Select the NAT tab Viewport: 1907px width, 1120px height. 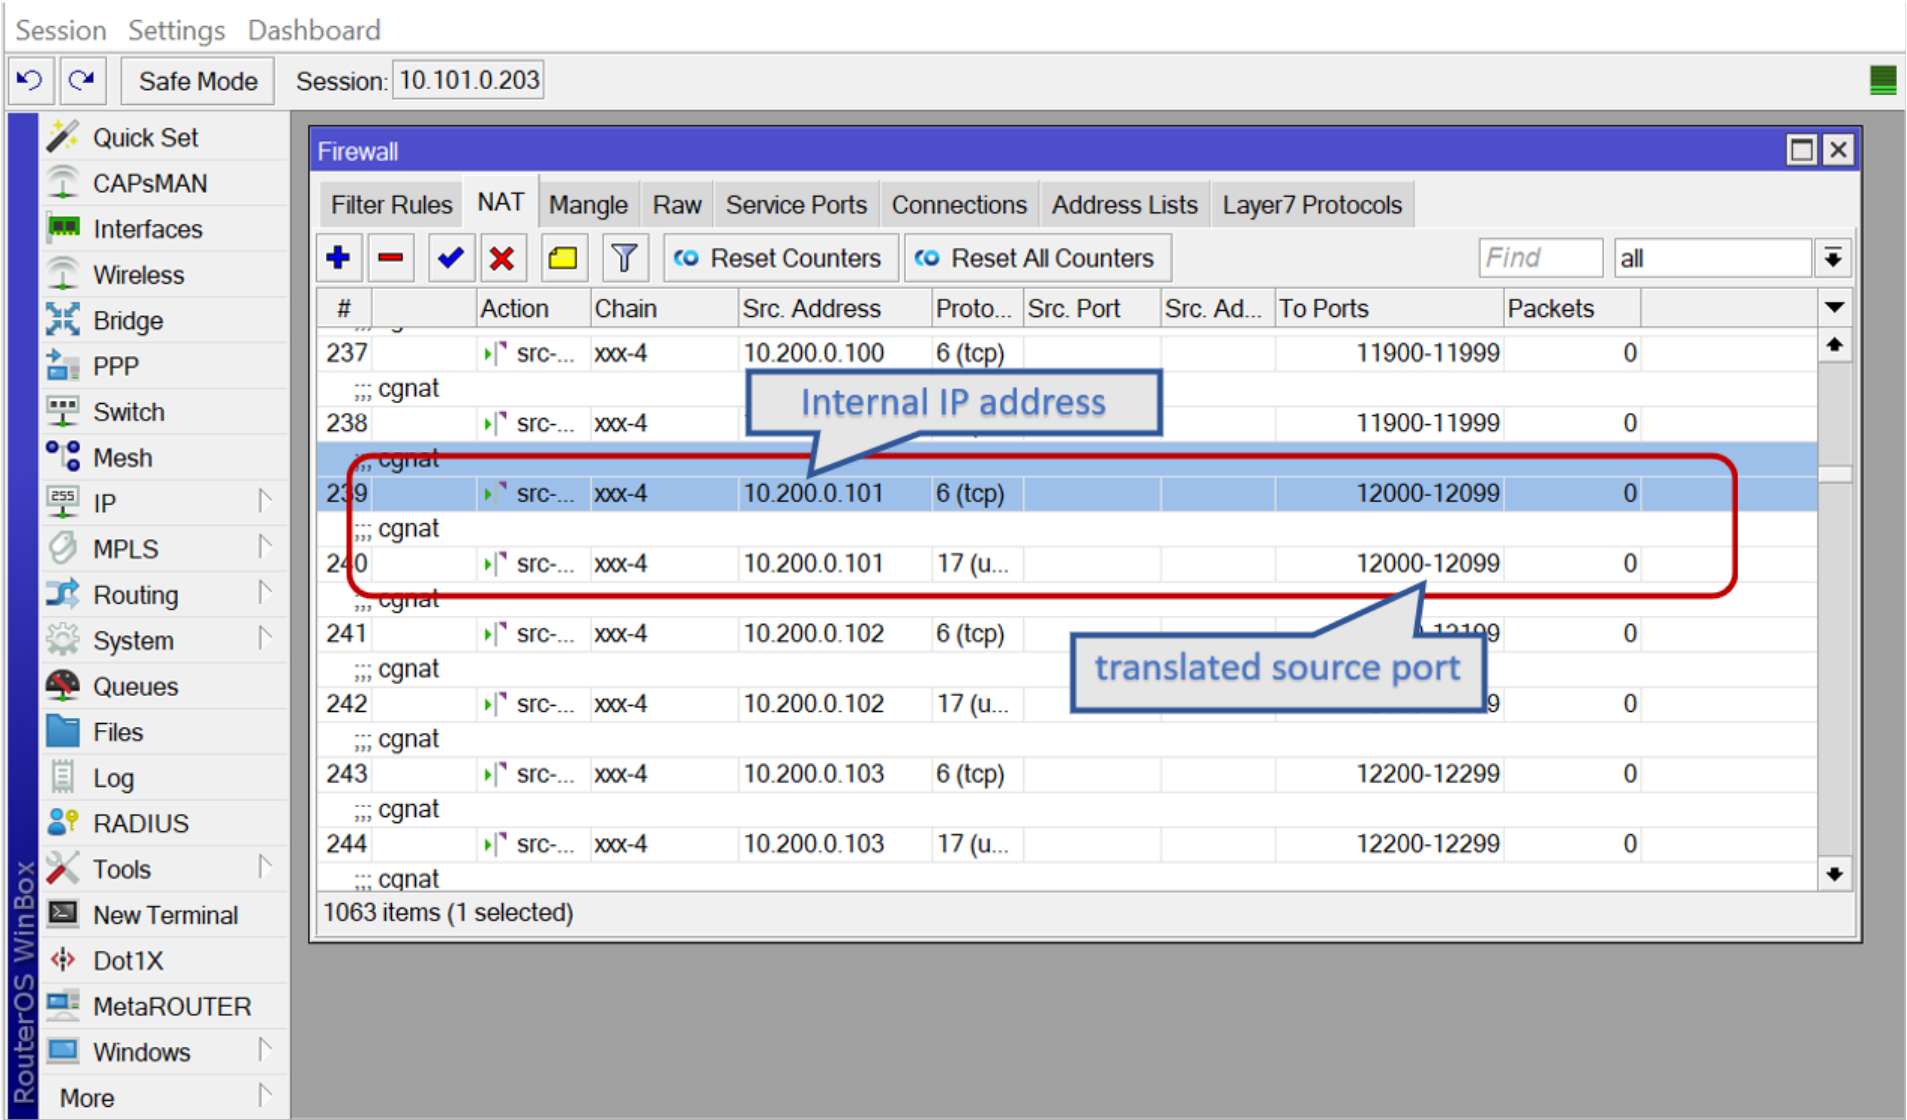click(500, 203)
